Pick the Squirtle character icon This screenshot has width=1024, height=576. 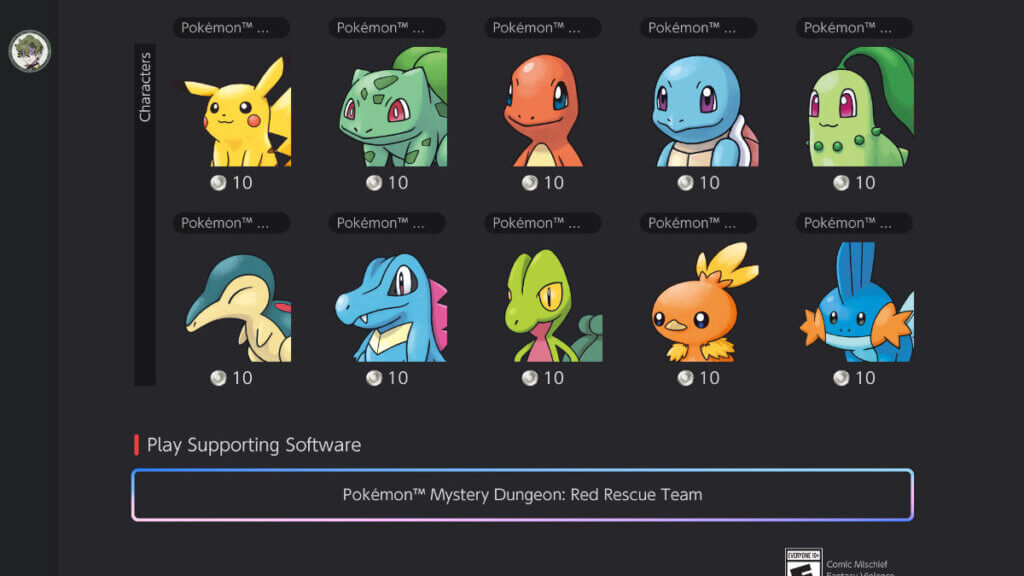[699, 107]
